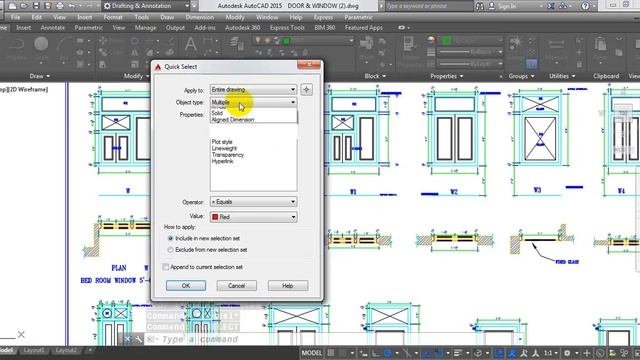Screen dimensions: 640x360
Task: Click the Exchange Apps X icon
Action: [551, 6]
